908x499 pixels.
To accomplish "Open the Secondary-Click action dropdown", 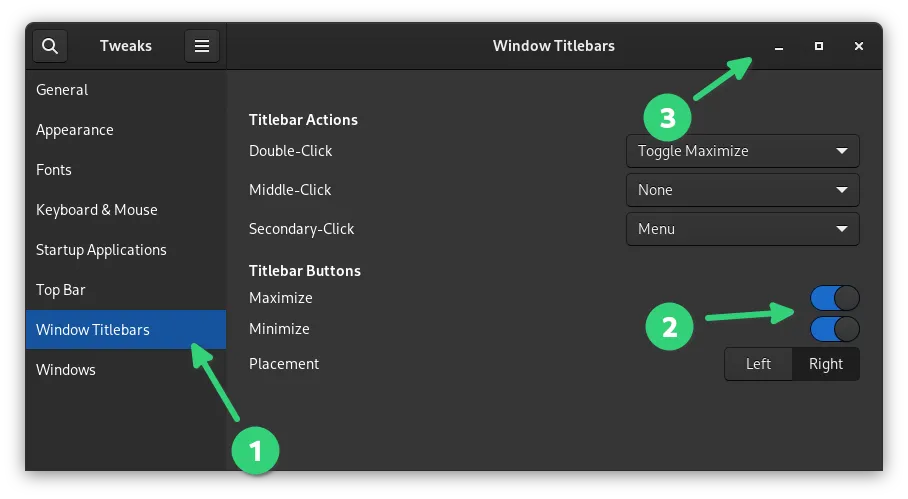I will click(x=742, y=229).
